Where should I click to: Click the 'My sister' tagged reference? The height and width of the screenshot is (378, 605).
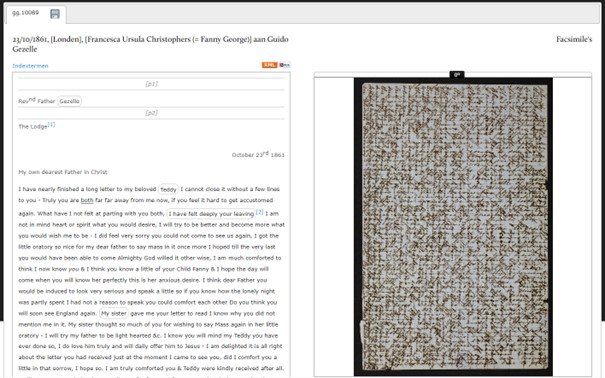pyautogui.click(x=113, y=314)
